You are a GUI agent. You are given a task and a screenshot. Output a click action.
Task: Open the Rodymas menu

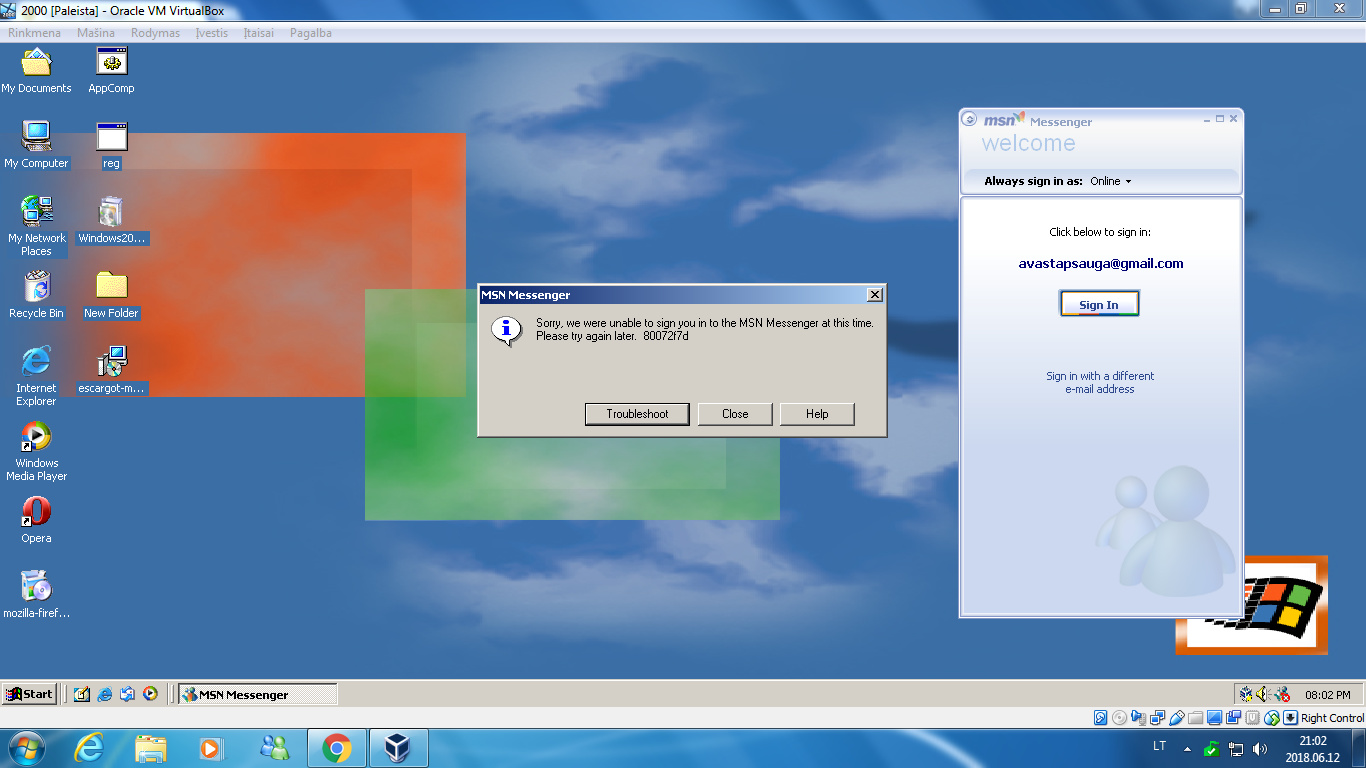[155, 33]
